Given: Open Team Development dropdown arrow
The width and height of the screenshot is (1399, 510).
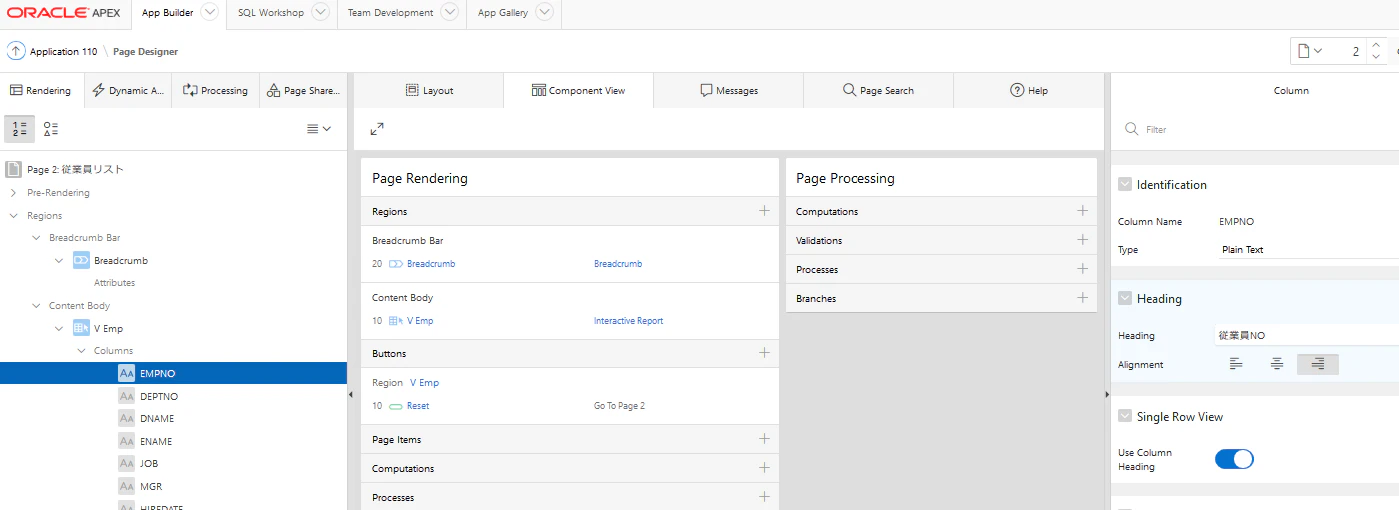Looking at the screenshot, I should [x=449, y=12].
